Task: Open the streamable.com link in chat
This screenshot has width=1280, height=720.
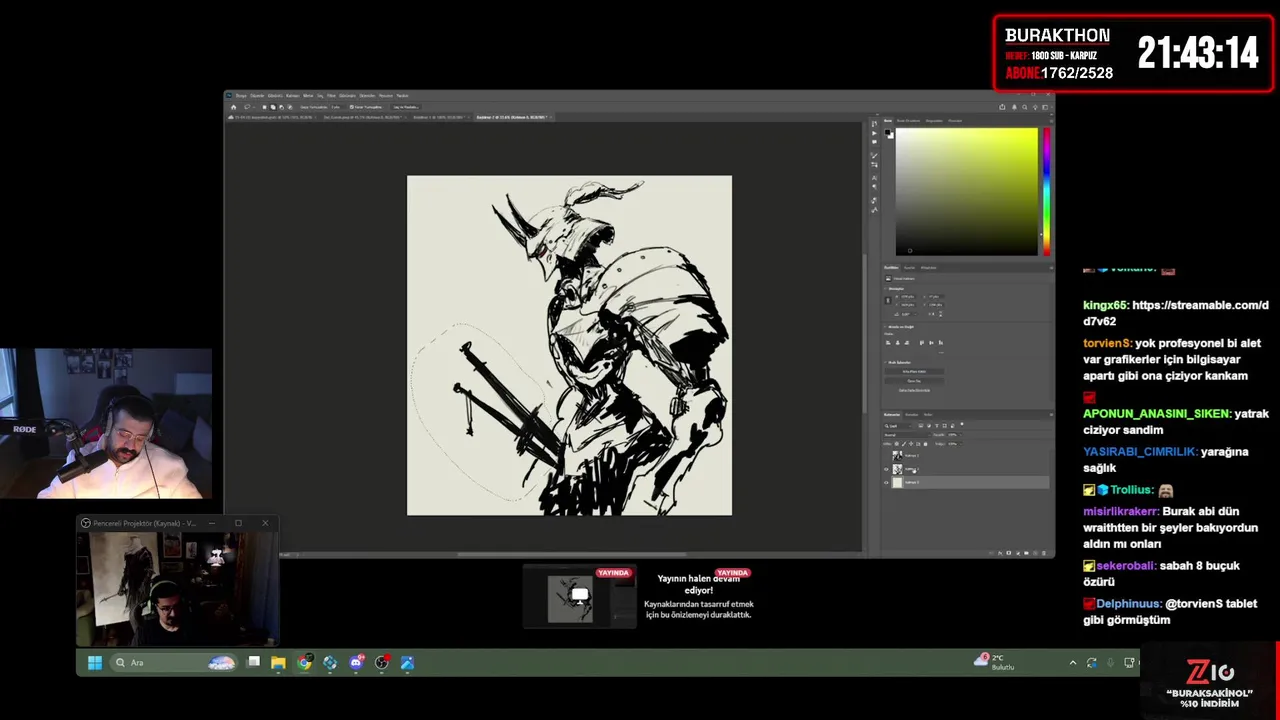Action: click(1176, 313)
